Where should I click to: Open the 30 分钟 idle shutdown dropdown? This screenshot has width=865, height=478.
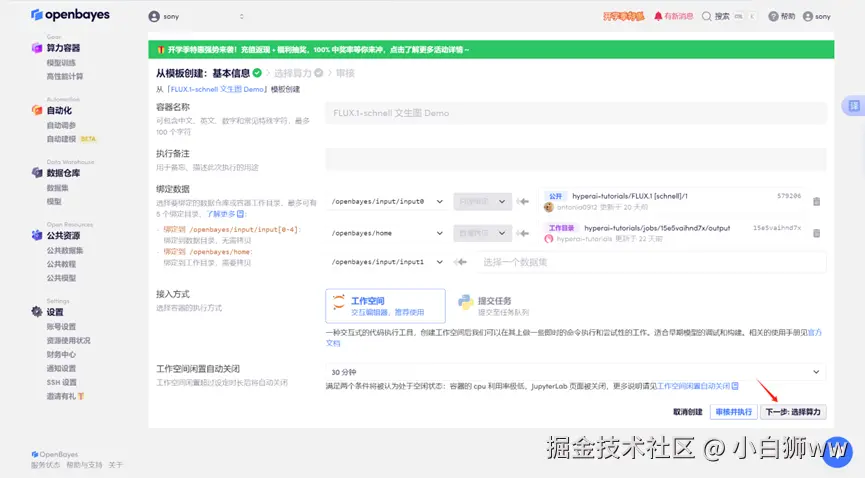click(x=575, y=372)
